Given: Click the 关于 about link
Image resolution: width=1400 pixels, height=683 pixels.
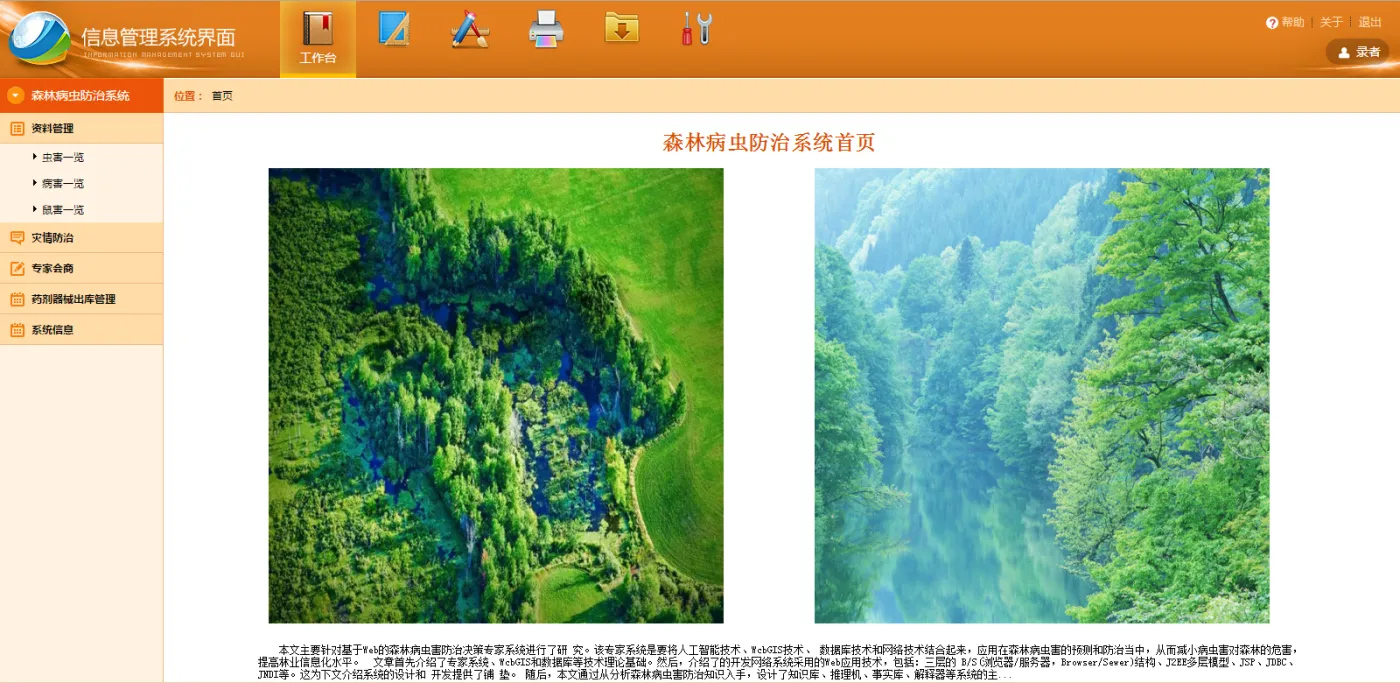Looking at the screenshot, I should coord(1331,23).
